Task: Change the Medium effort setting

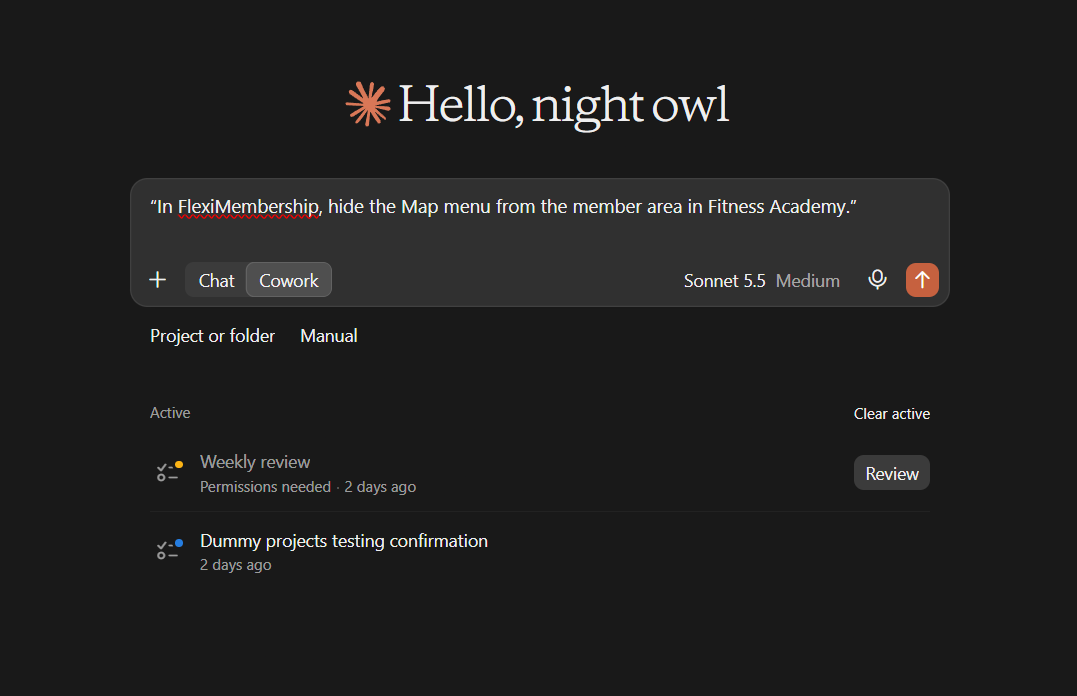Action: tap(808, 281)
